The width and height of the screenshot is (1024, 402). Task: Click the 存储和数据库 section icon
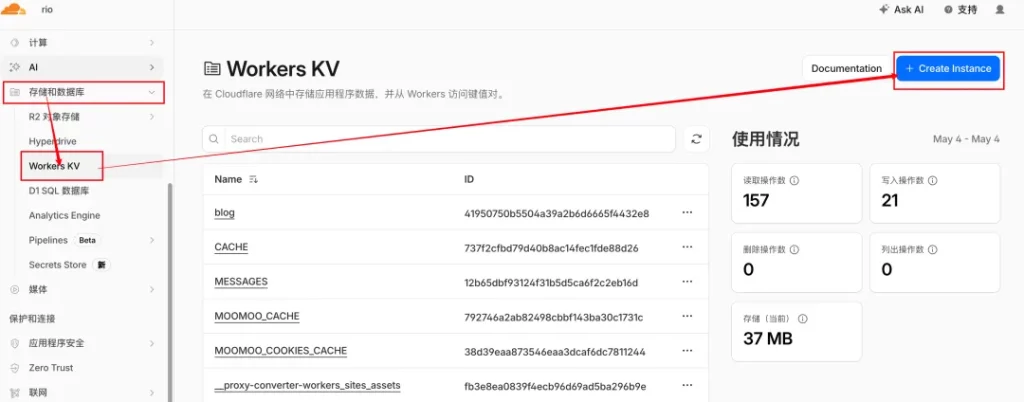tap(14, 93)
